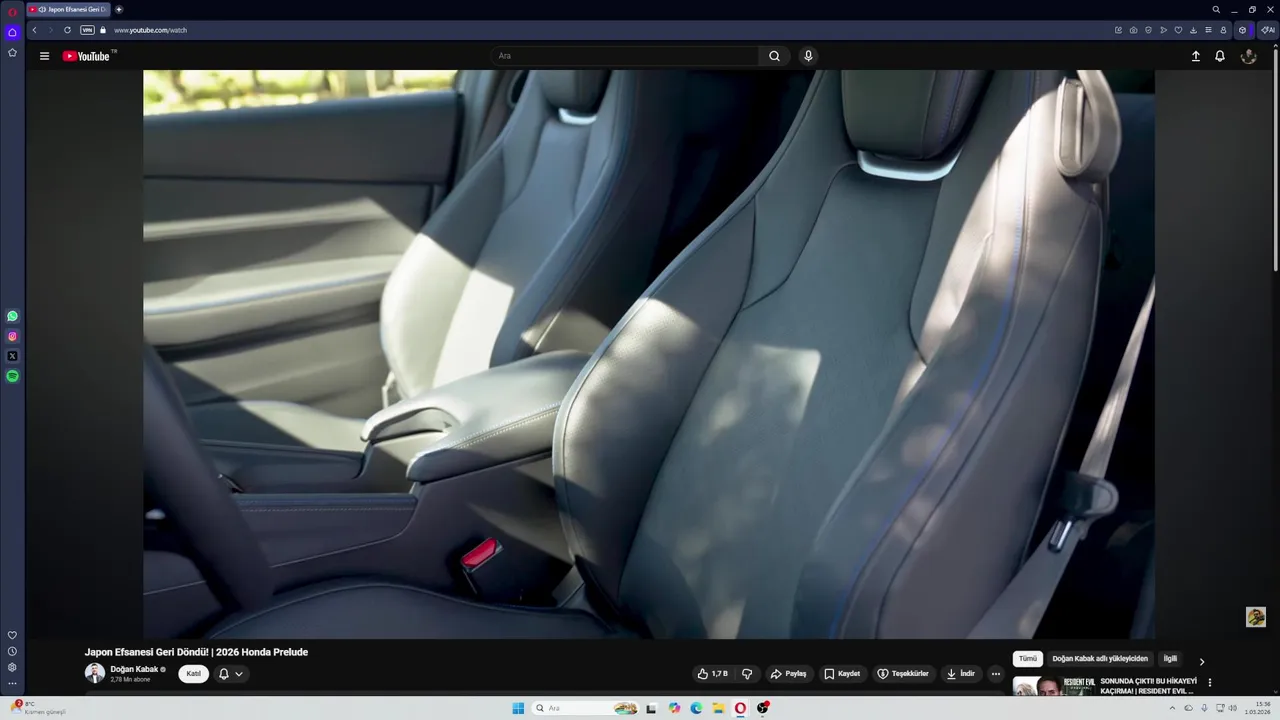Click the Windows taskbar search box
This screenshot has width=1280, height=720.
585,708
